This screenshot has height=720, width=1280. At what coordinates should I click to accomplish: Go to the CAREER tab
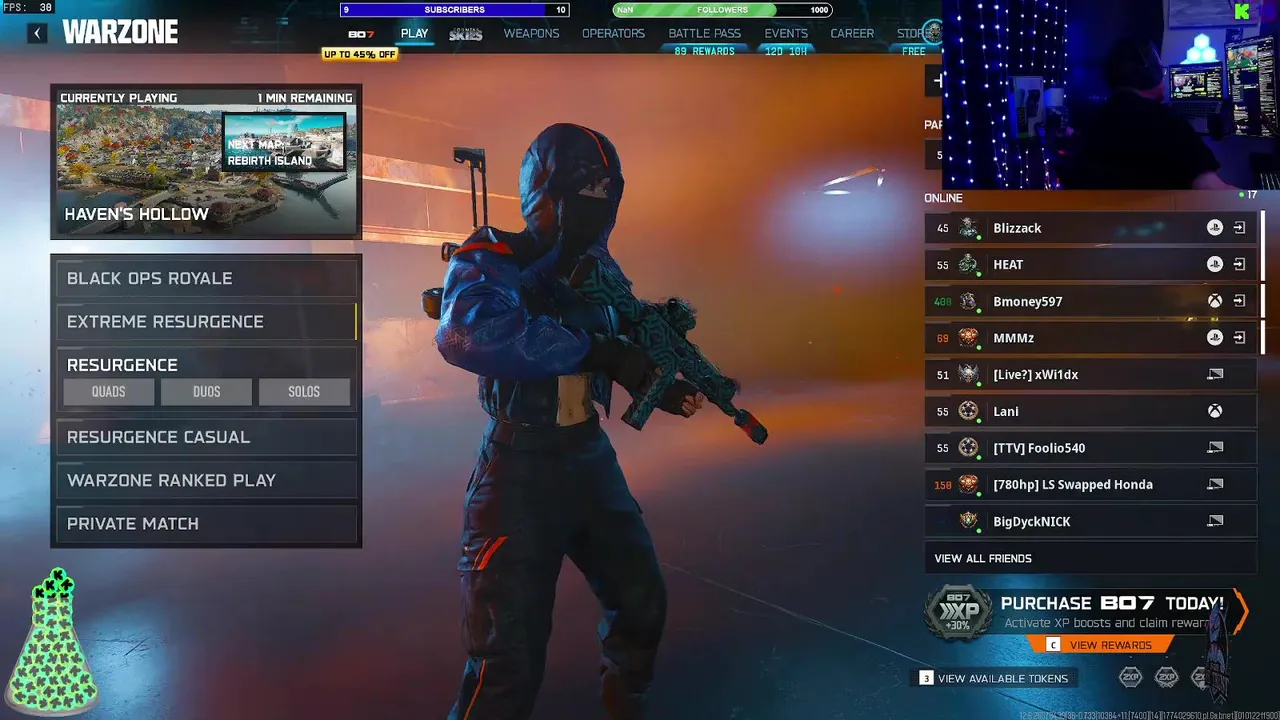[x=852, y=33]
